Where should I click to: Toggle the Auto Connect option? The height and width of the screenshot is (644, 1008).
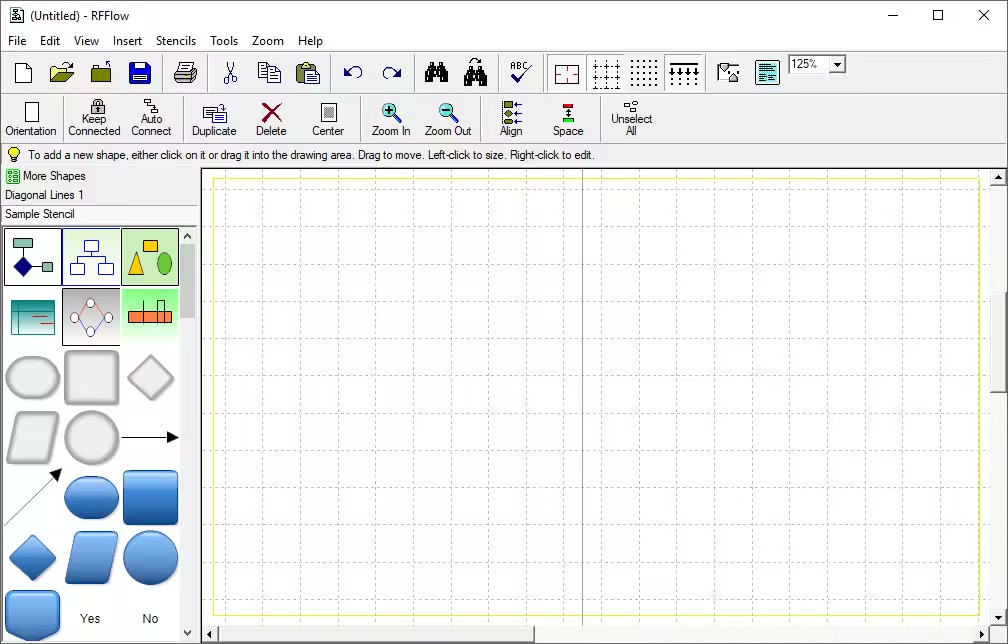tap(151, 119)
